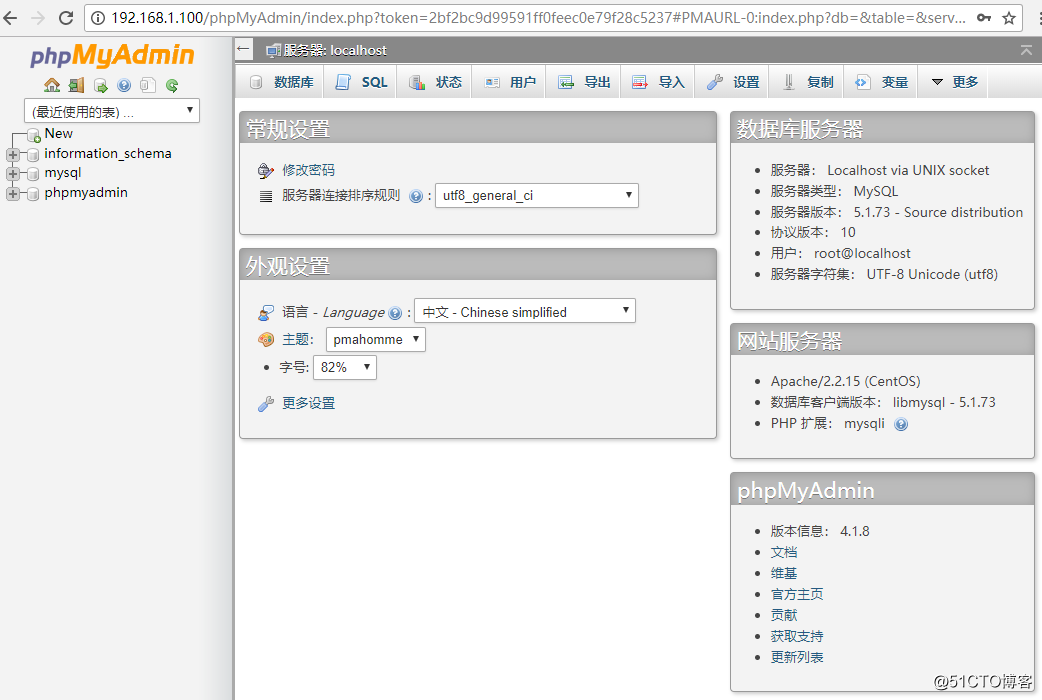Open the 82% font size dropdown
This screenshot has height=700, width=1042.
pyautogui.click(x=345, y=368)
